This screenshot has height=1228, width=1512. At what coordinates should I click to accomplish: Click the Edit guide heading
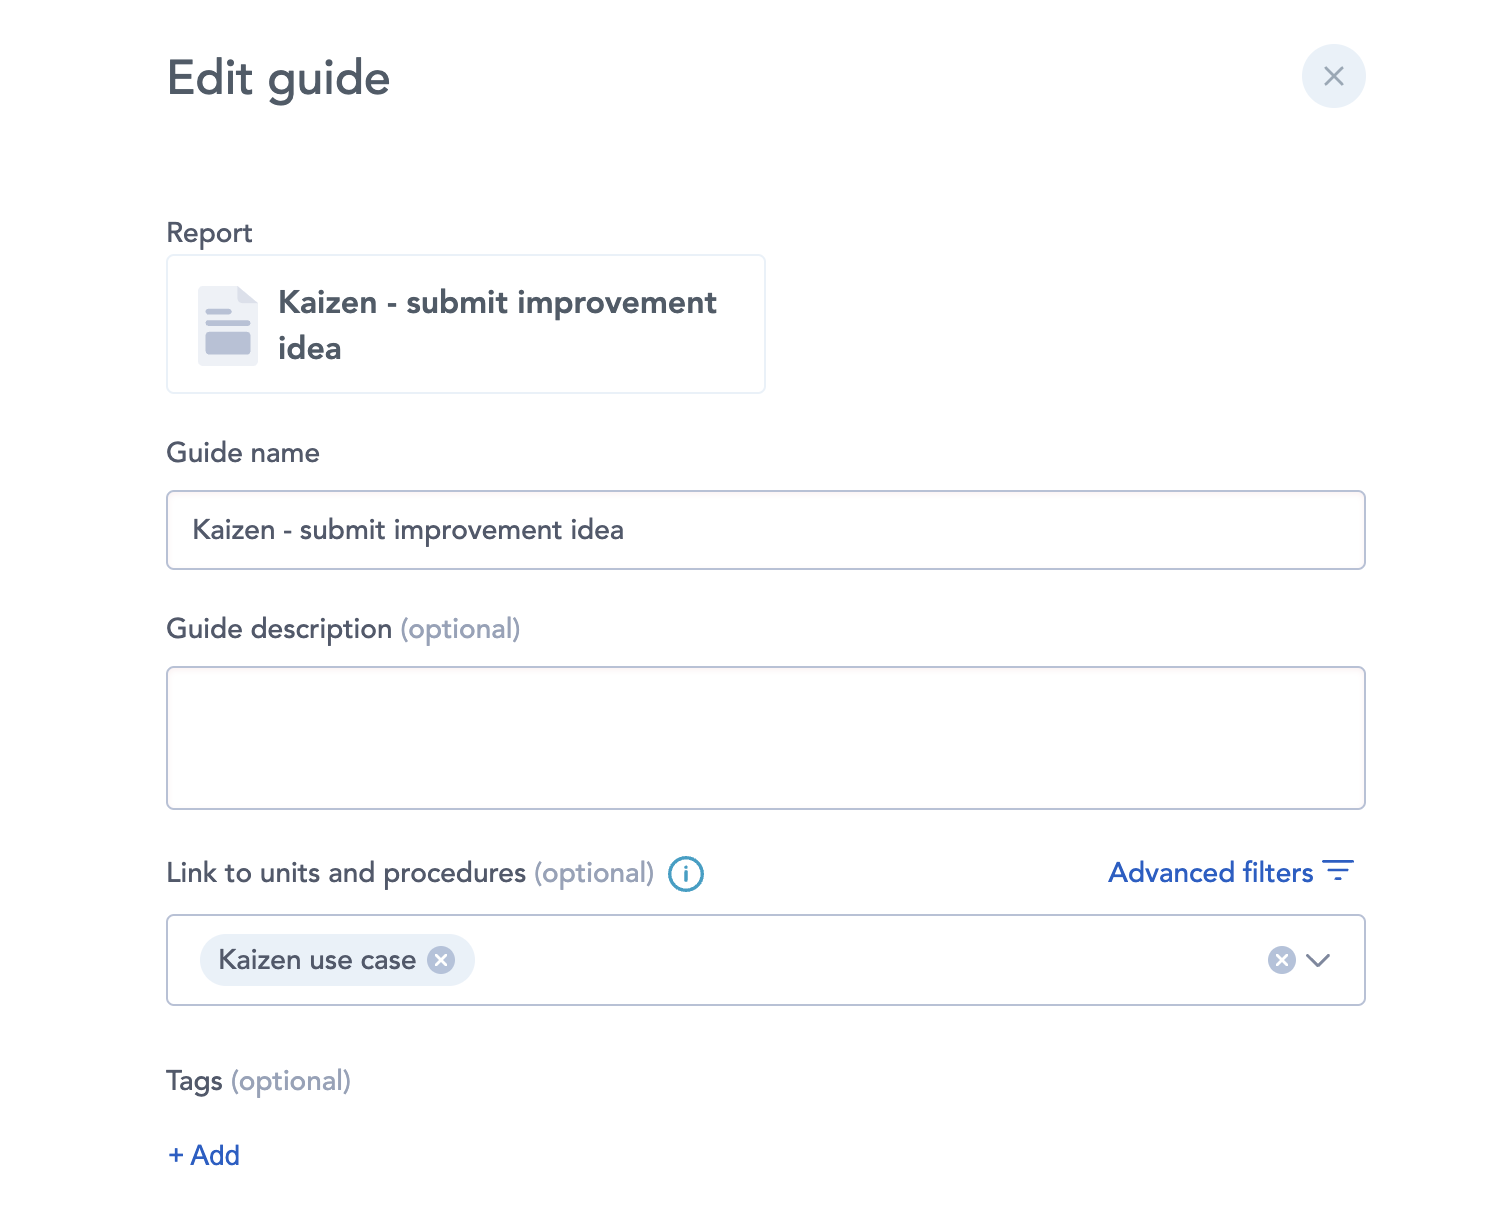pos(278,78)
